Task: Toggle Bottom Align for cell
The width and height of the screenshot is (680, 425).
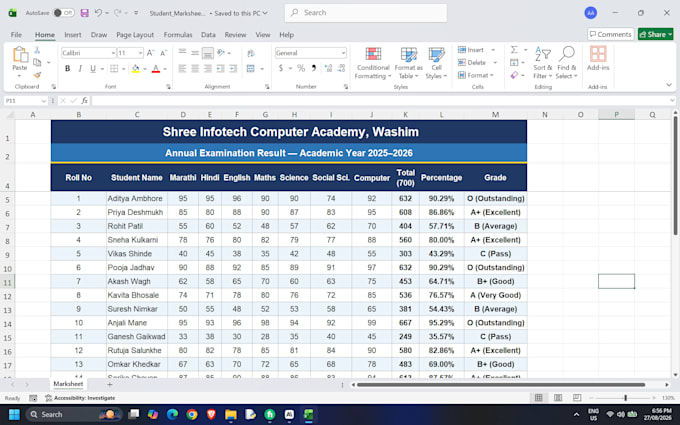Action: (x=208, y=53)
